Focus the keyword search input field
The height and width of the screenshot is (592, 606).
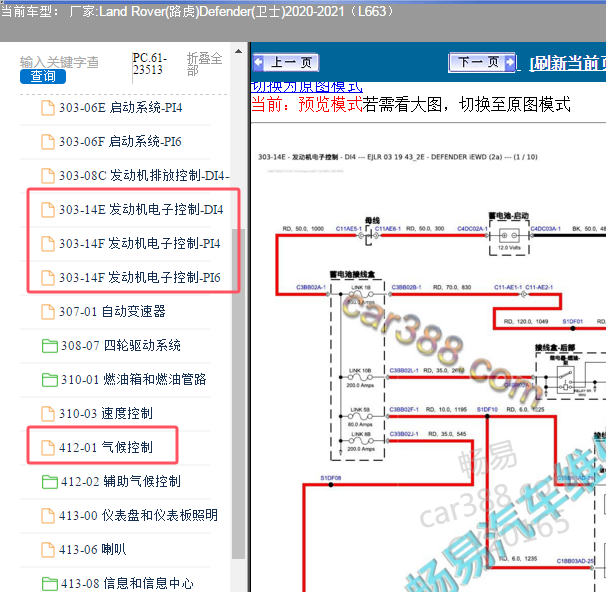click(60, 62)
